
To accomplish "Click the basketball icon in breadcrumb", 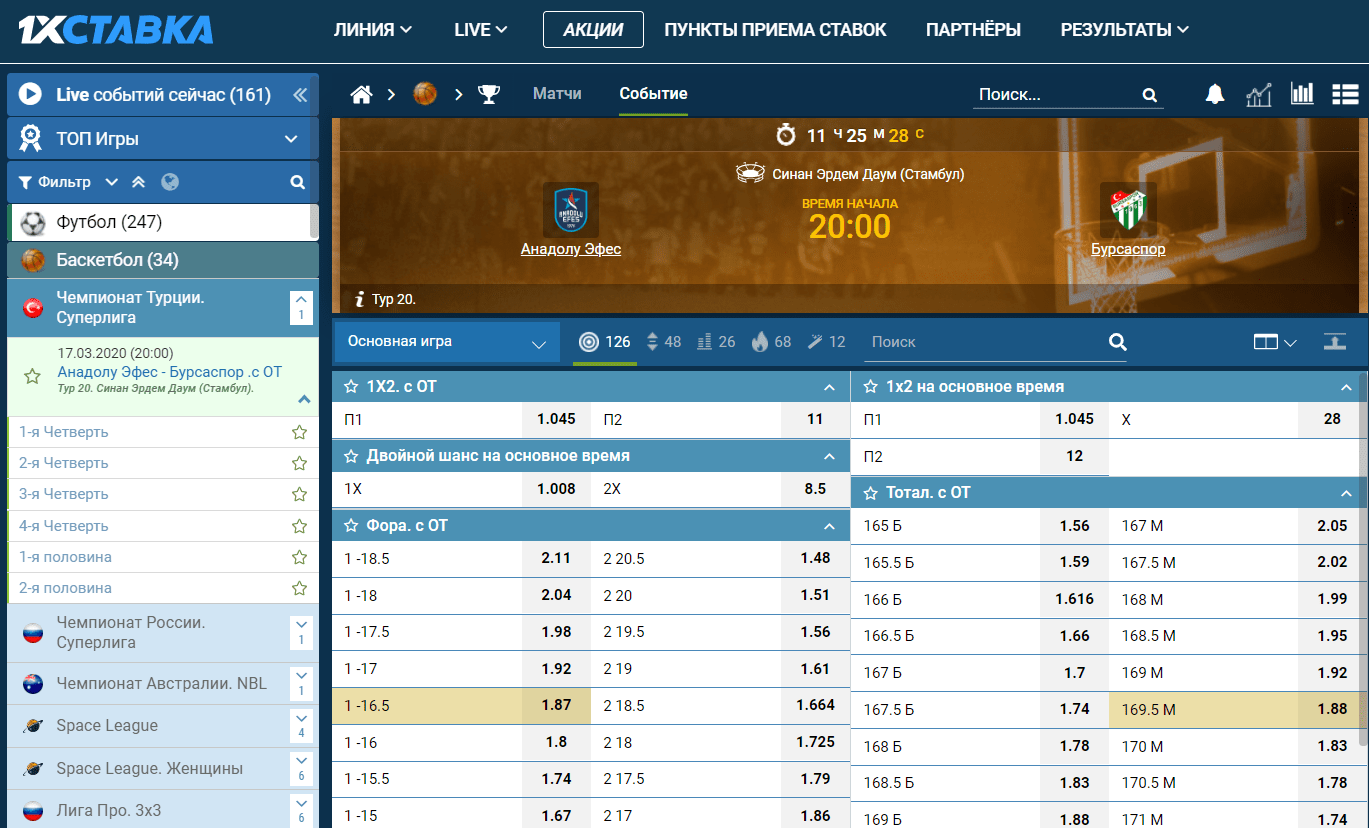I will click(425, 94).
